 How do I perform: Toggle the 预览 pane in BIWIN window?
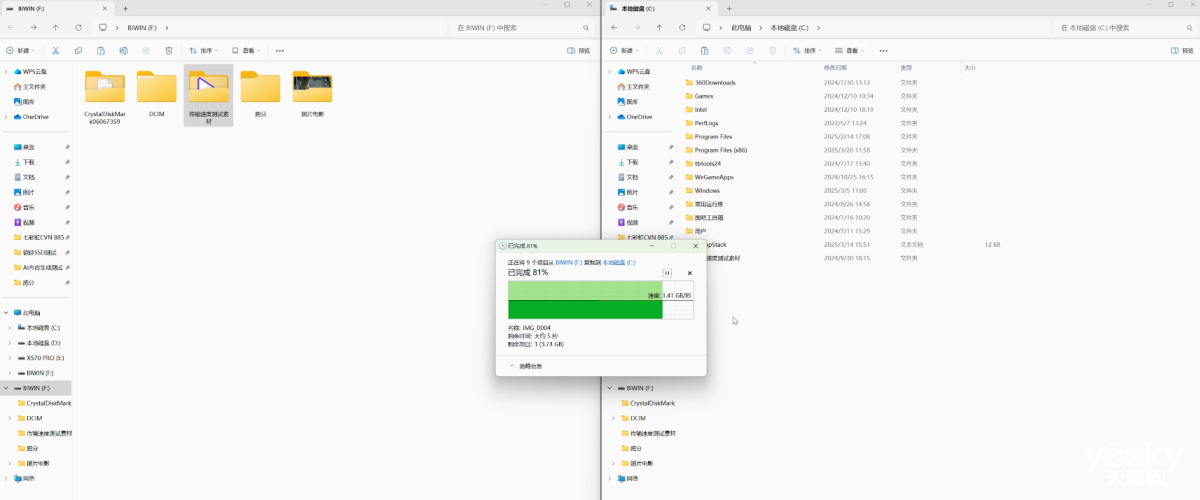tap(578, 50)
